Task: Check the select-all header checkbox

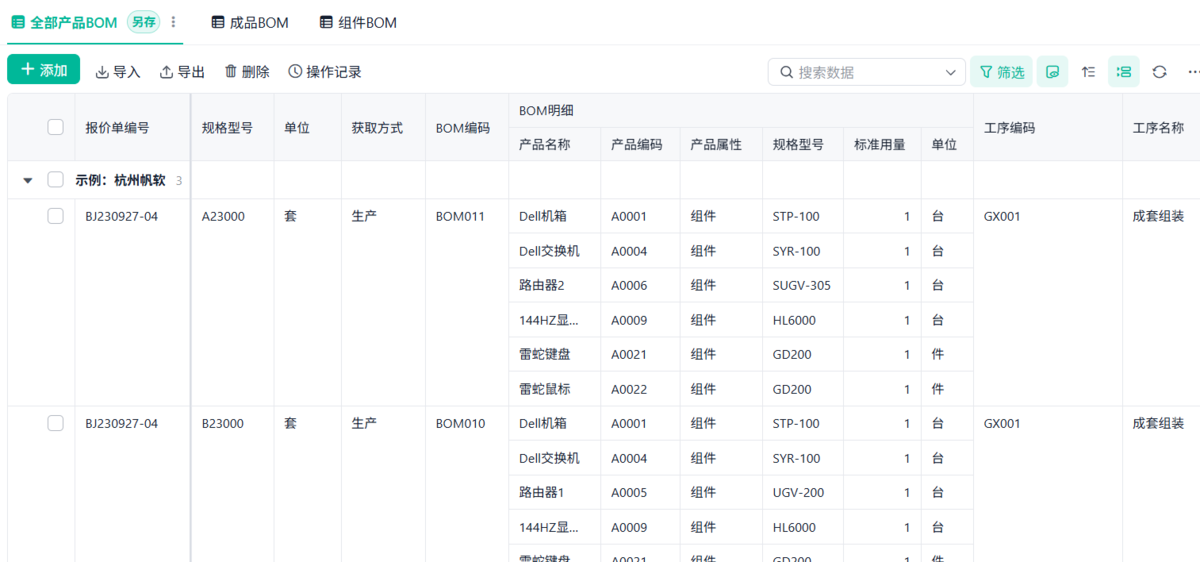Action: [x=56, y=127]
